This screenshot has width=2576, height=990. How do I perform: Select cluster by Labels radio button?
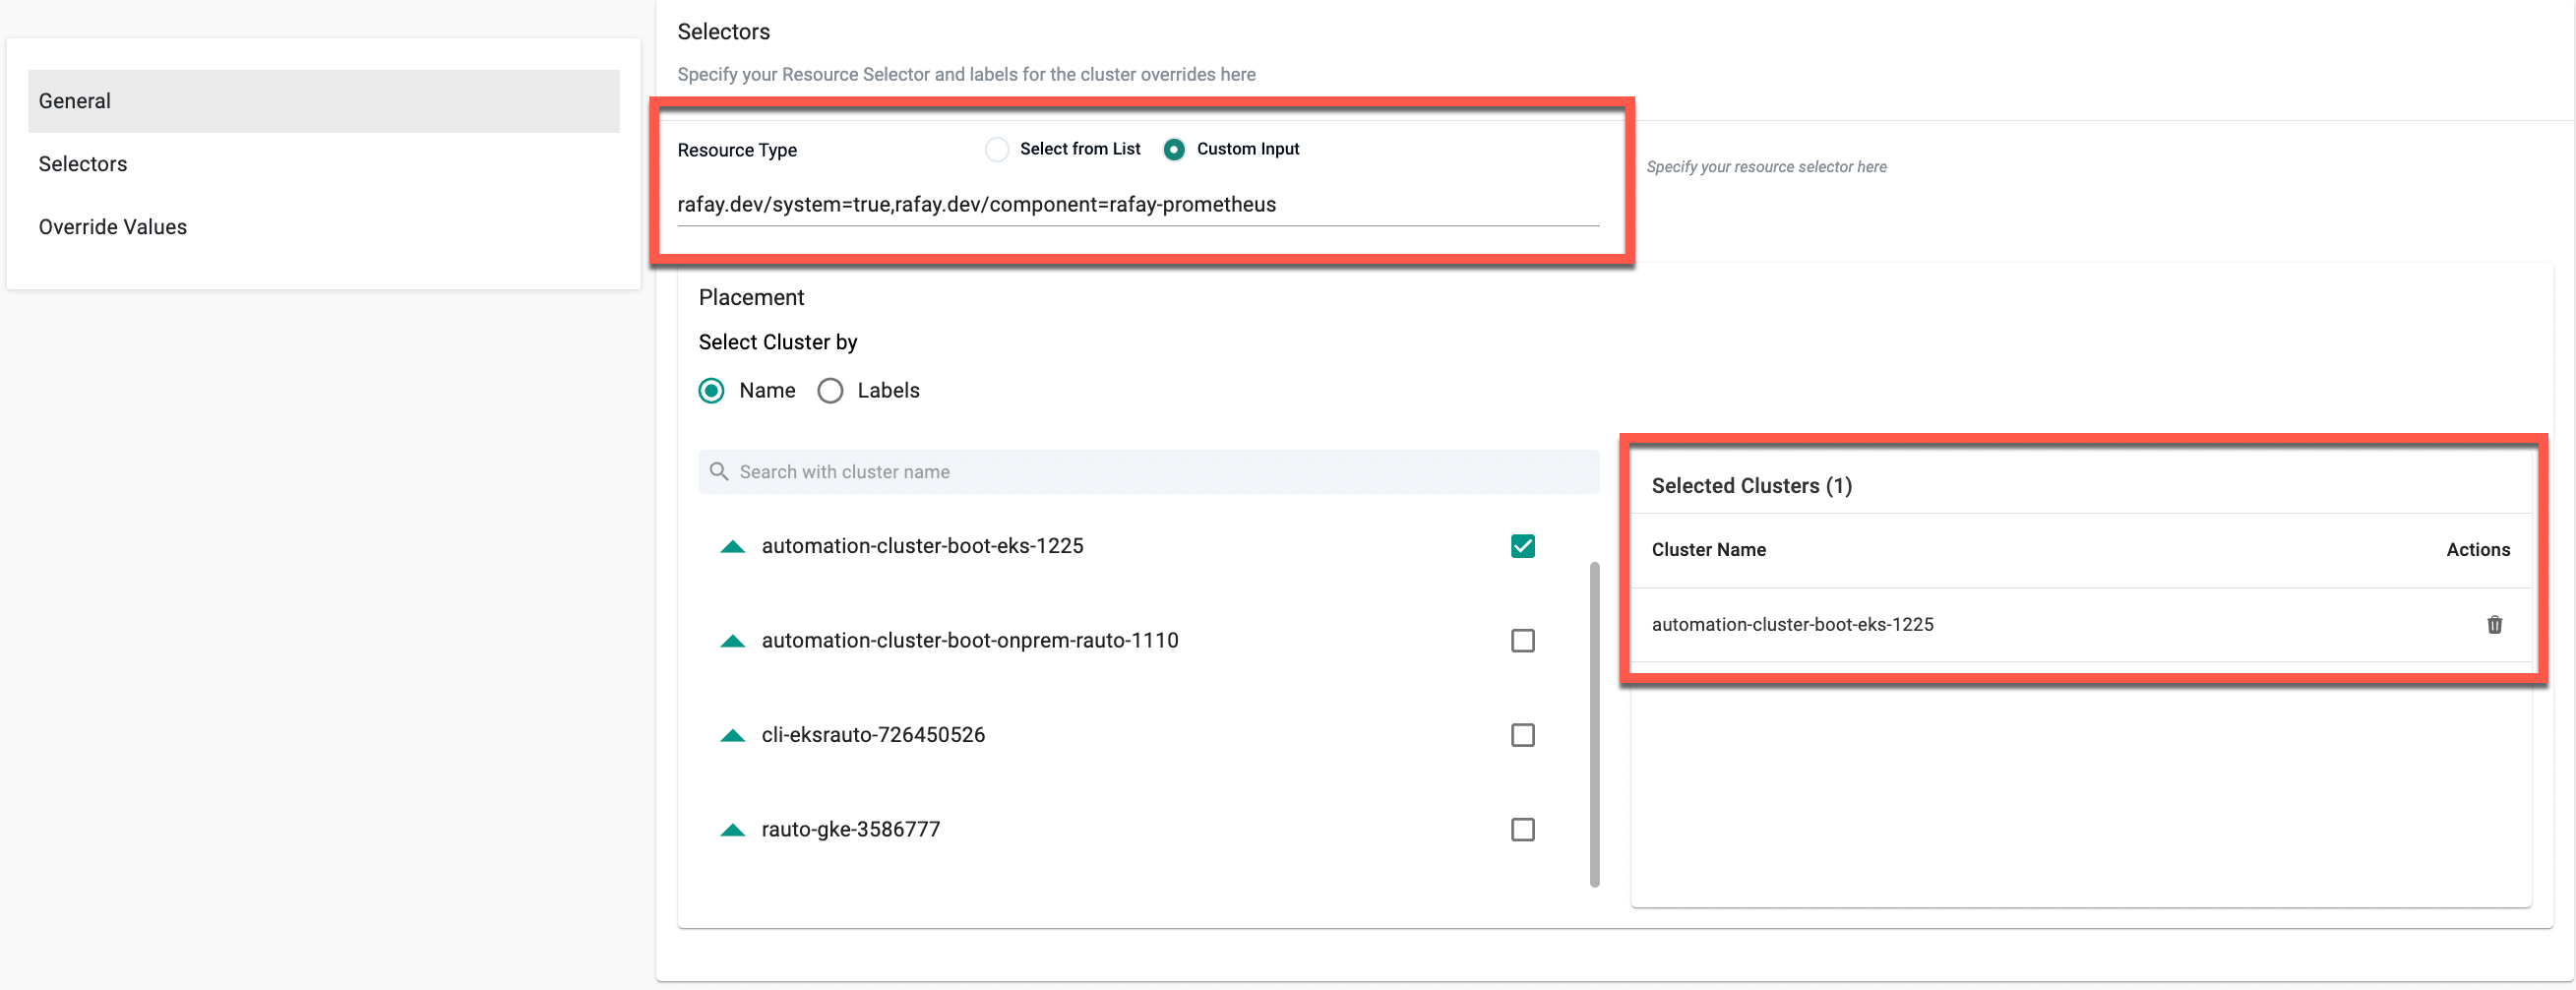click(830, 391)
